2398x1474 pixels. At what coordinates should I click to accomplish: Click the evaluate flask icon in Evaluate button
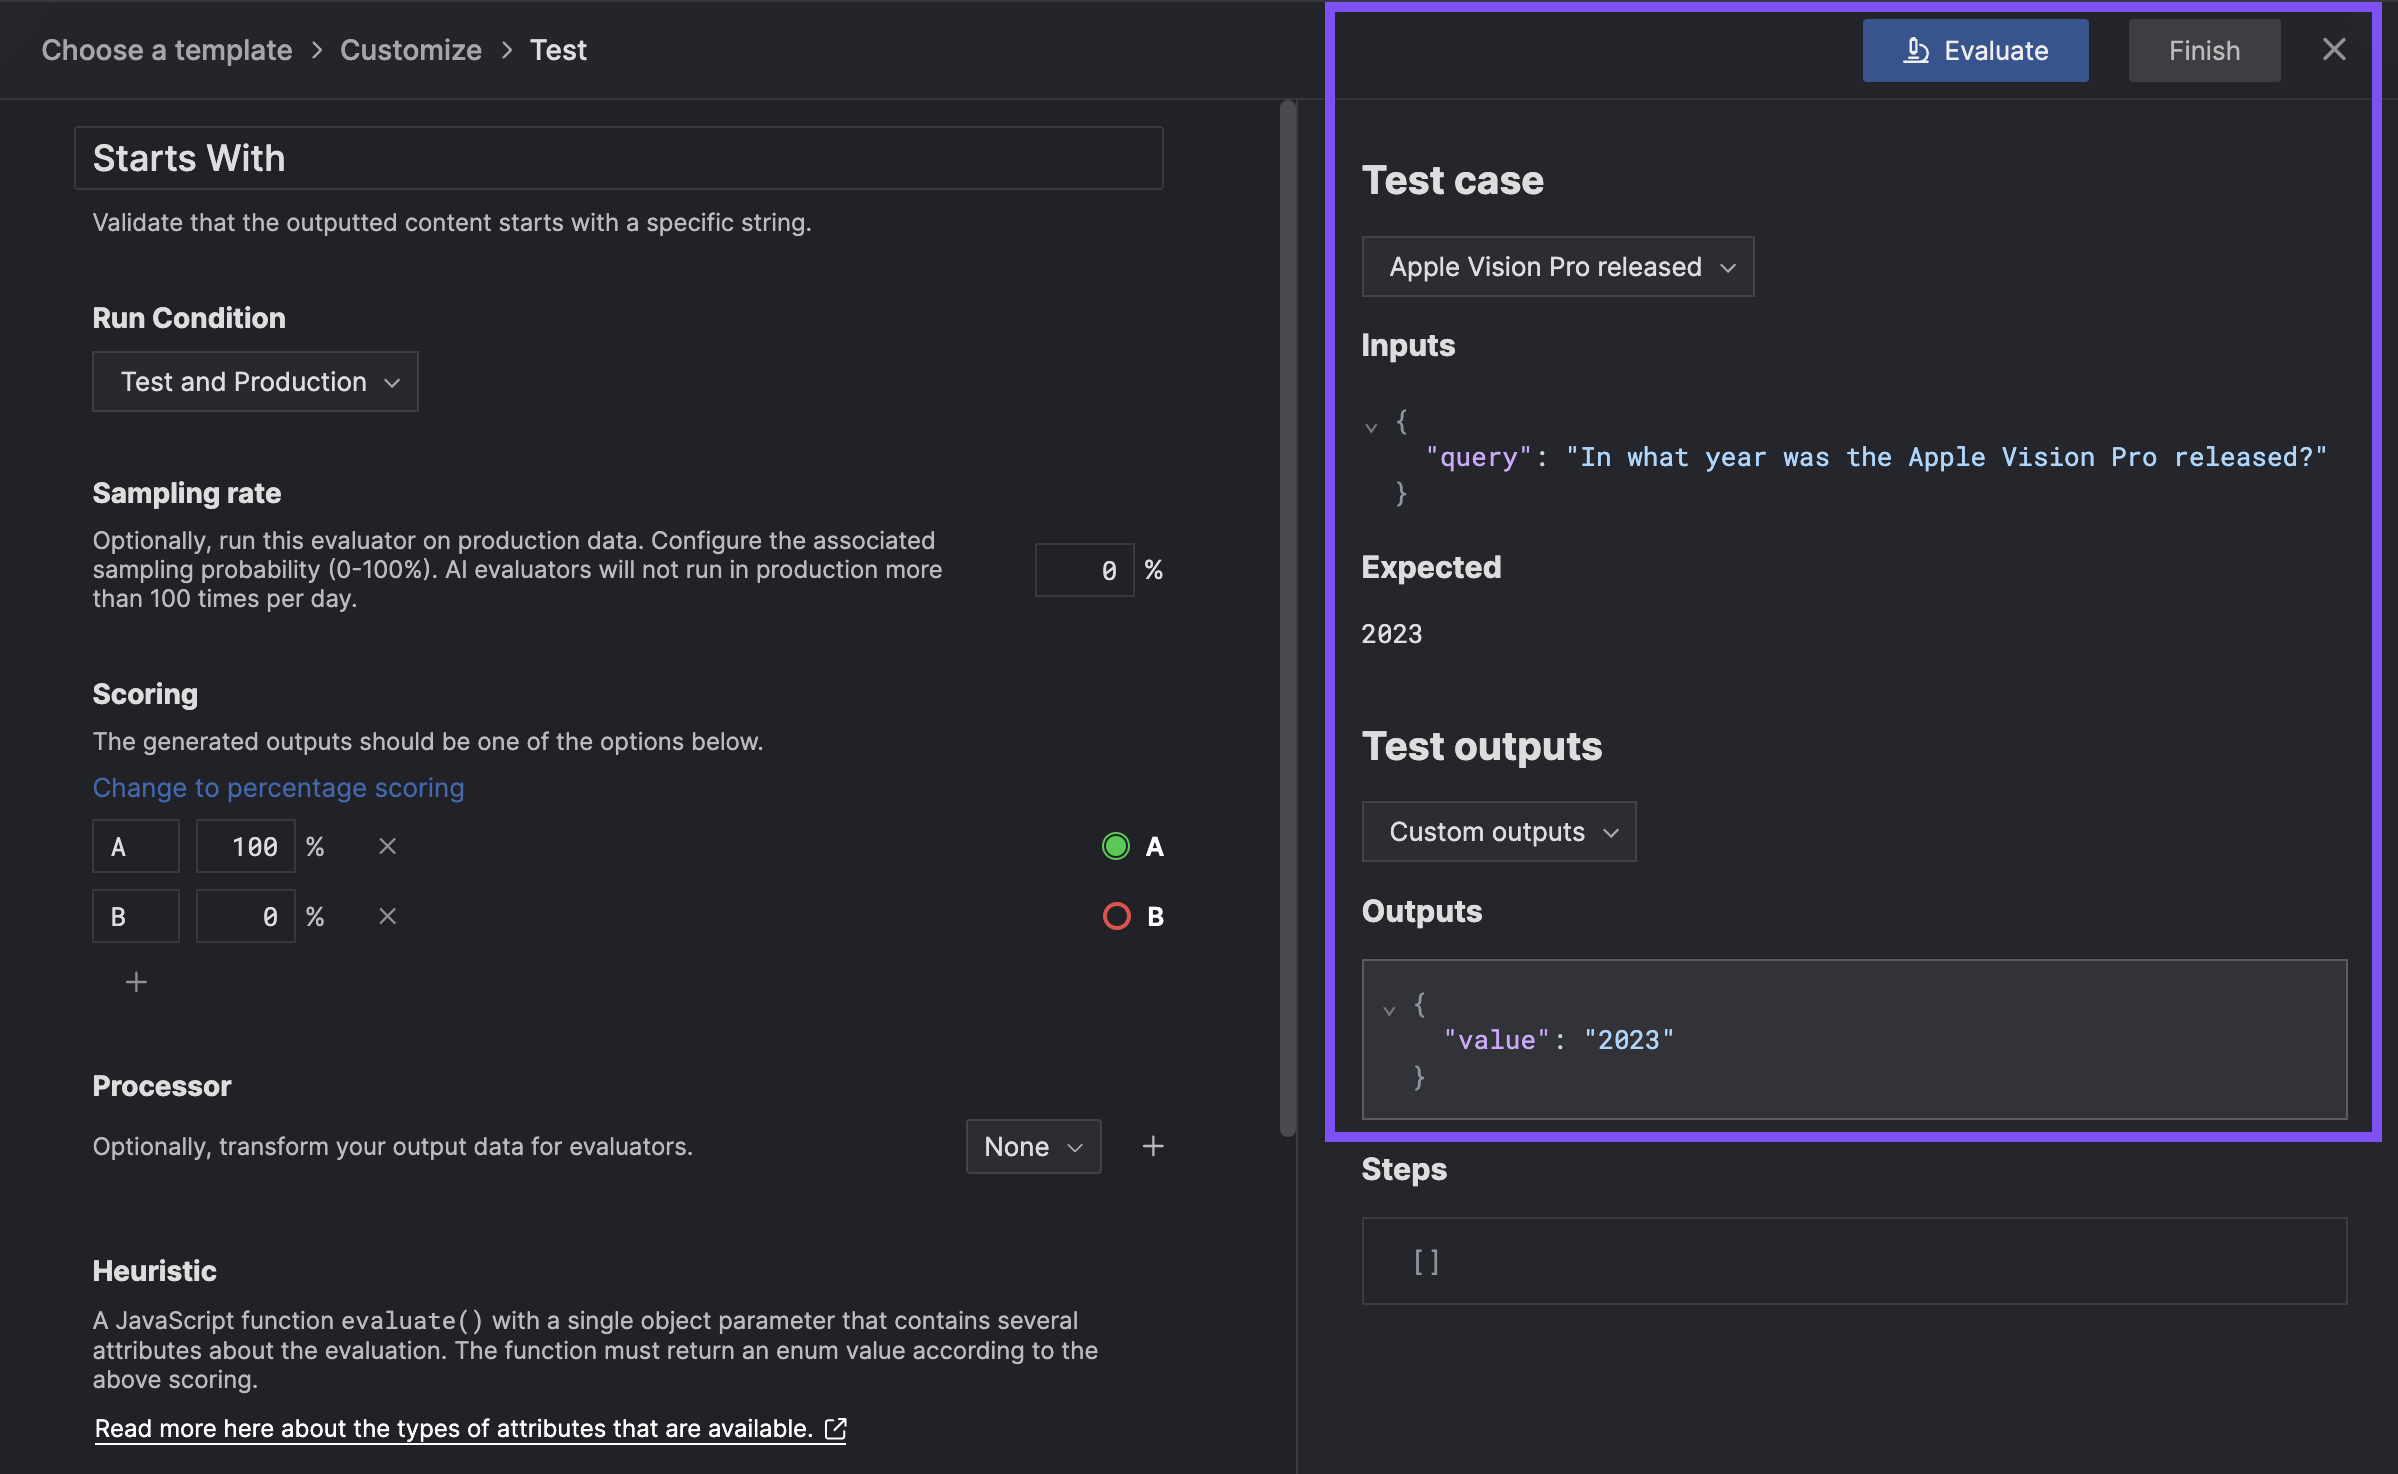(x=1916, y=50)
